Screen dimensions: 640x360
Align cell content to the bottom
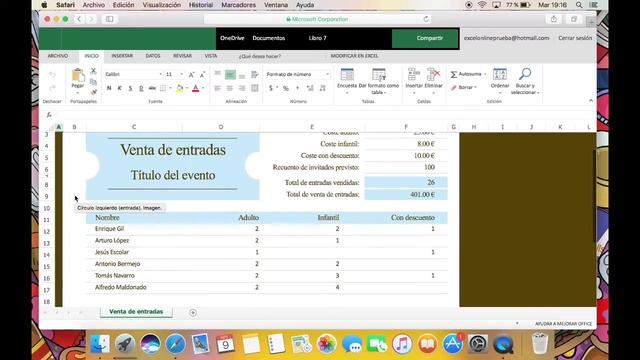[x=242, y=75]
